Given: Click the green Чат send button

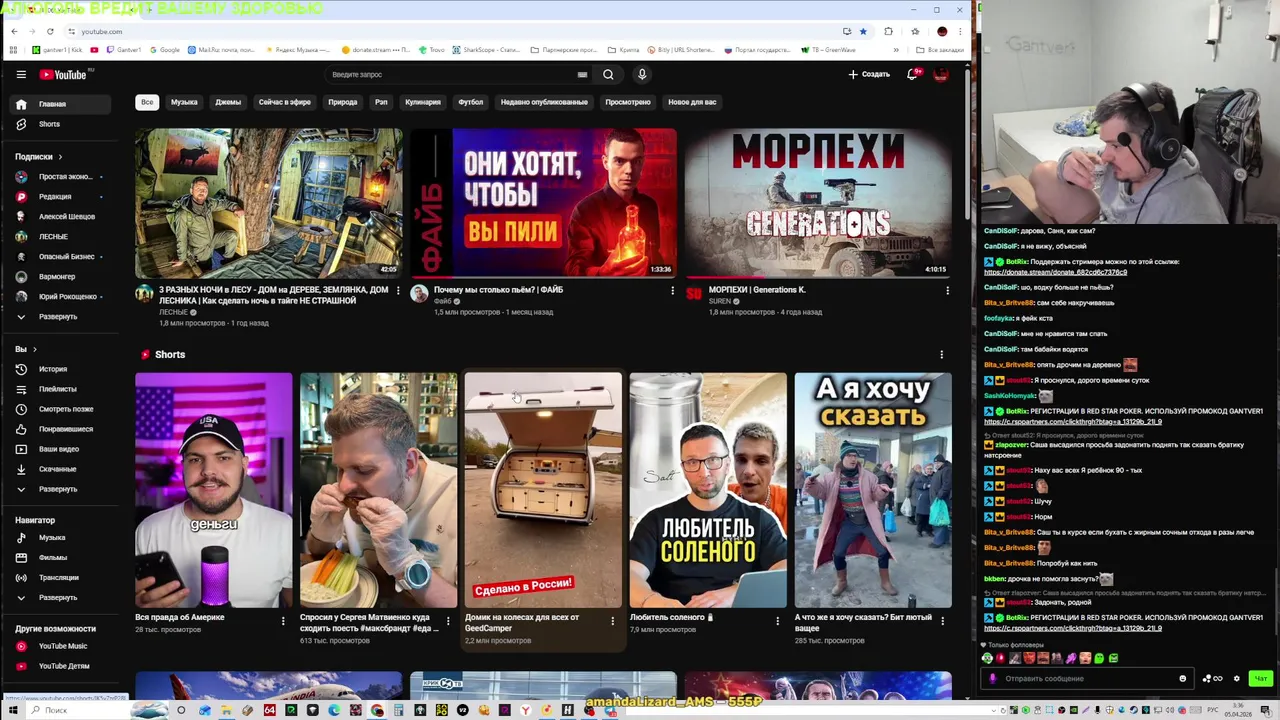Looking at the screenshot, I should 1261,678.
